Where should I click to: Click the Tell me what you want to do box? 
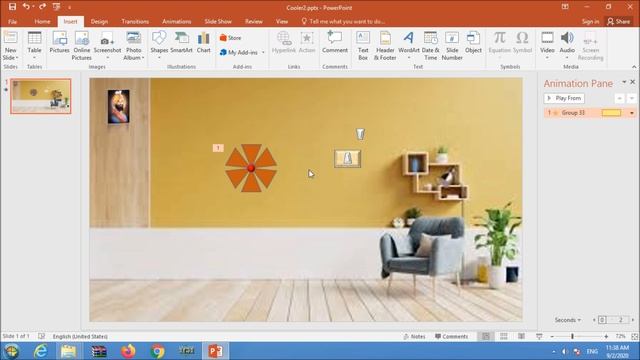click(343, 21)
